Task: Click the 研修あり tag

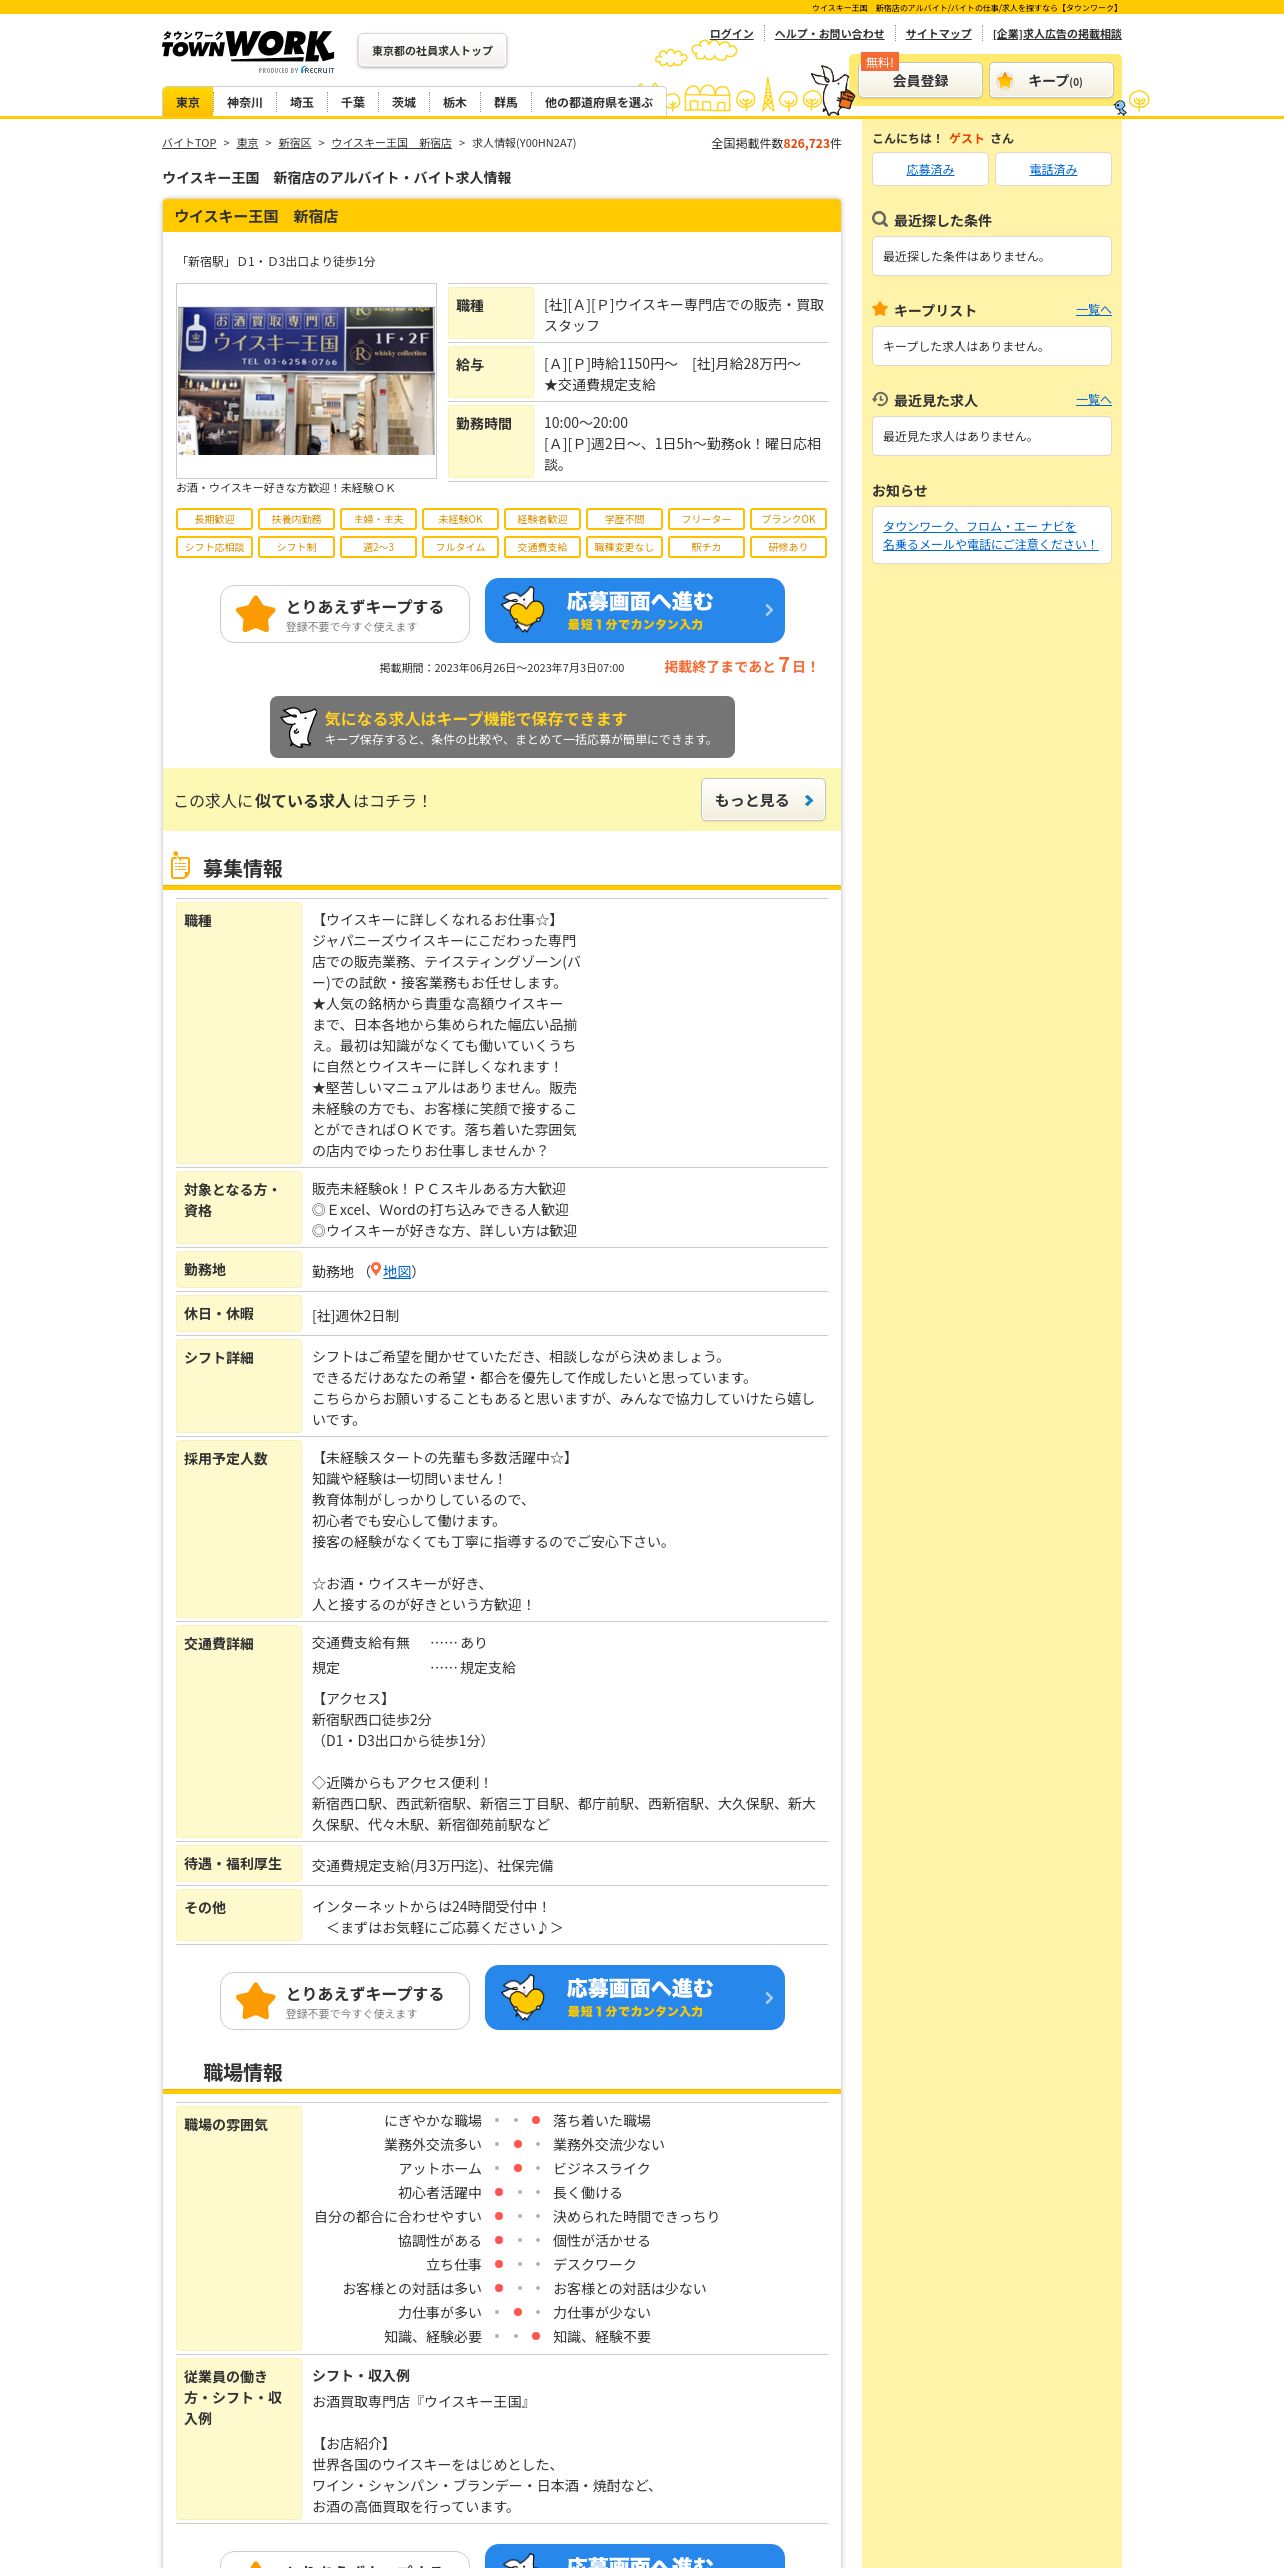Action: (x=788, y=547)
